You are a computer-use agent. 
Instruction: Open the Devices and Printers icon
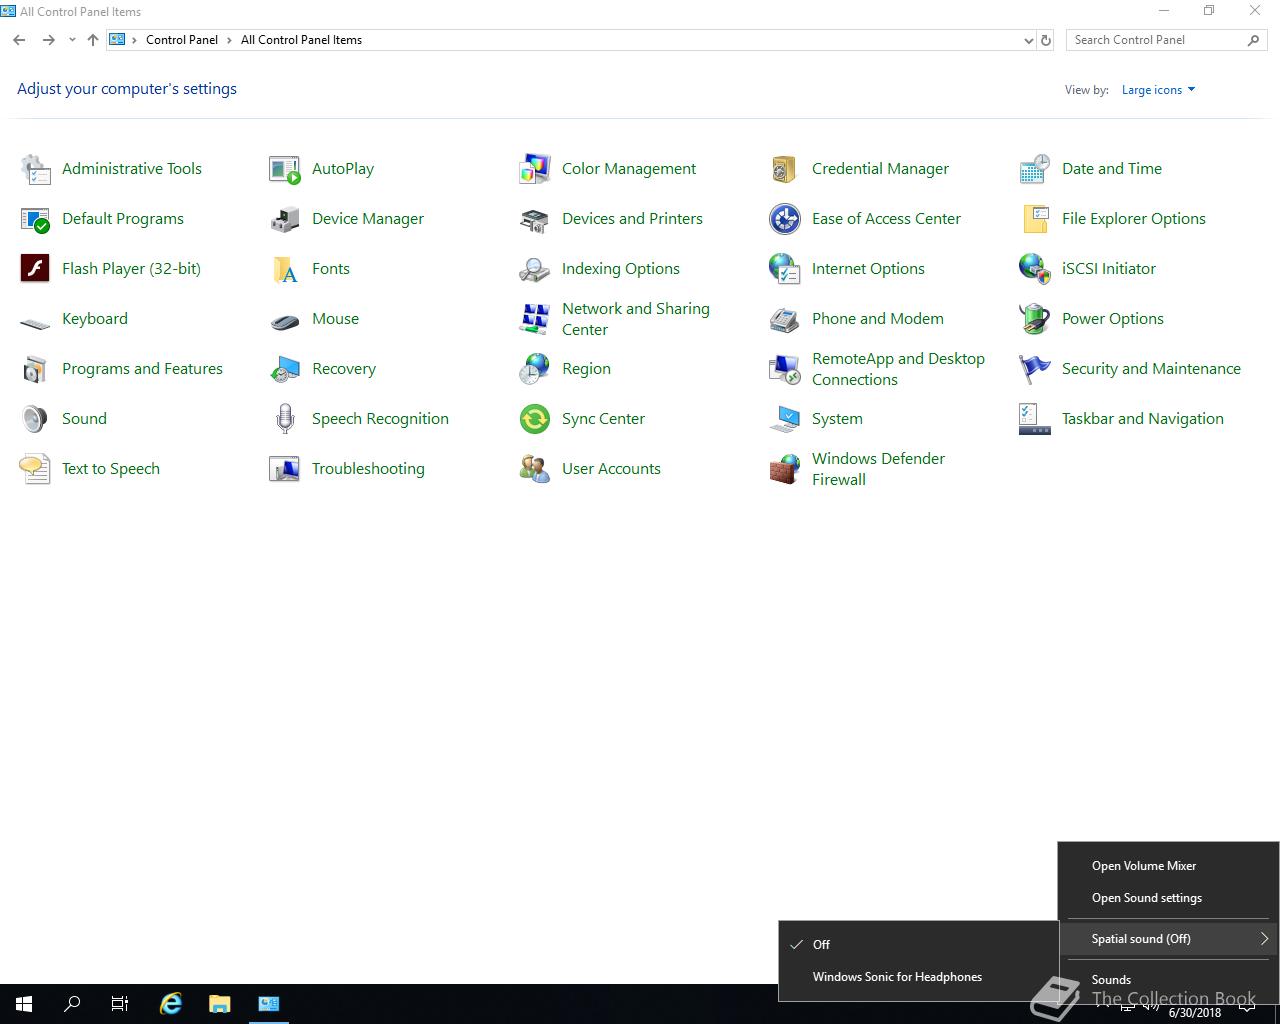click(x=535, y=219)
